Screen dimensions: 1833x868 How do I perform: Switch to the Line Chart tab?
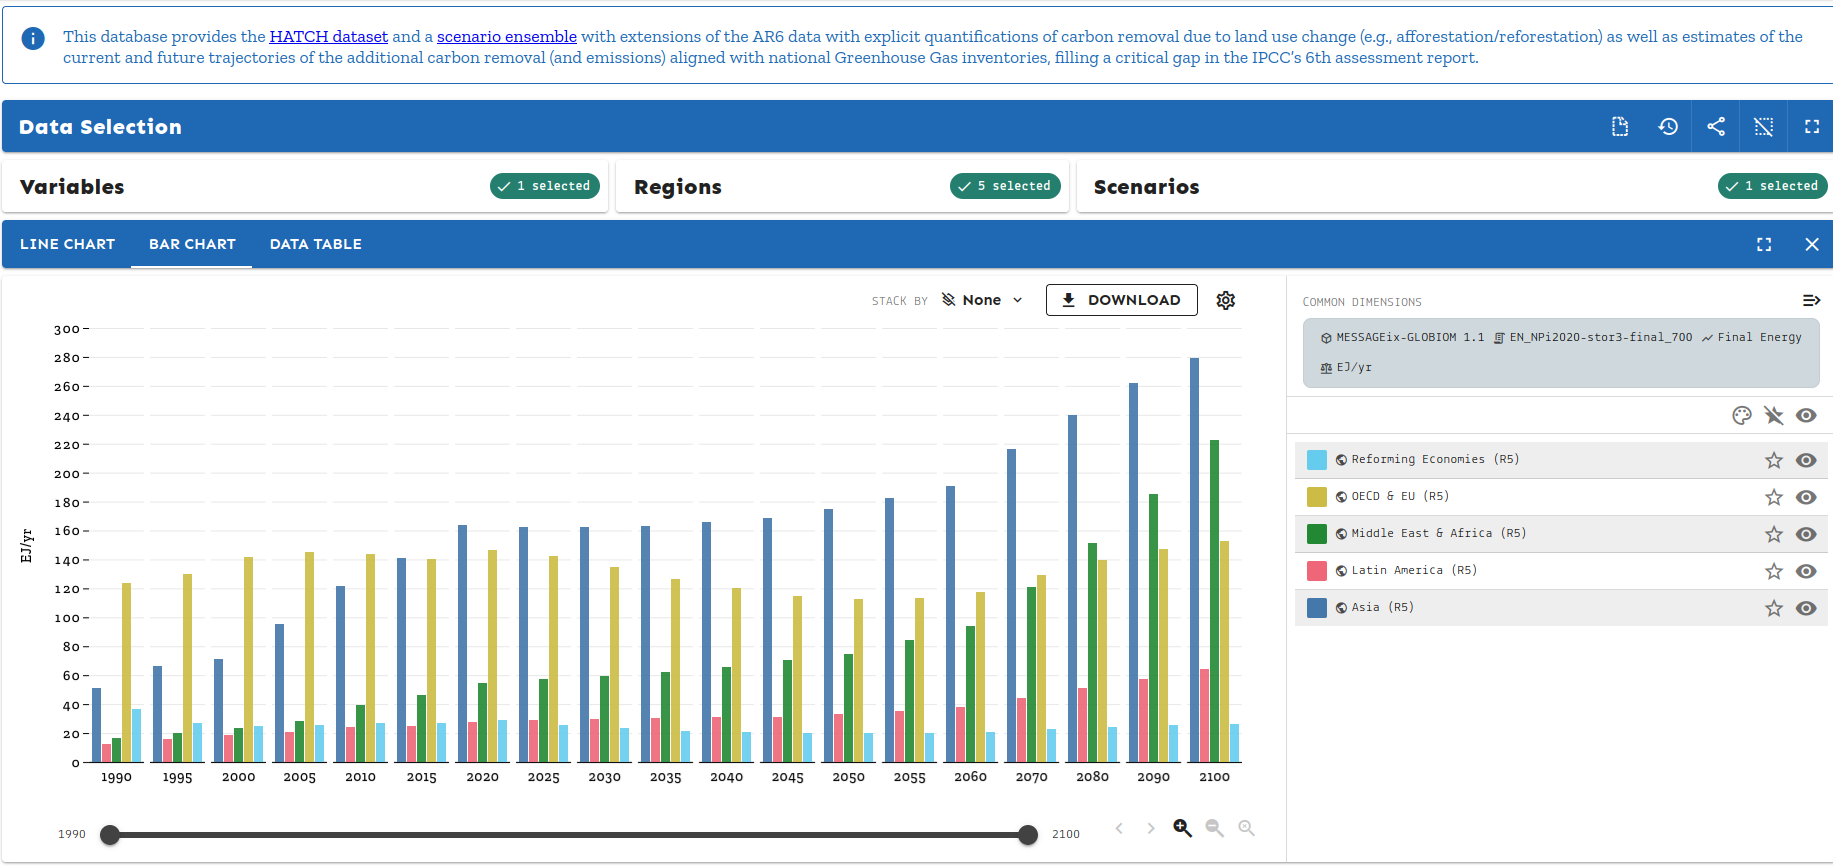coord(67,244)
